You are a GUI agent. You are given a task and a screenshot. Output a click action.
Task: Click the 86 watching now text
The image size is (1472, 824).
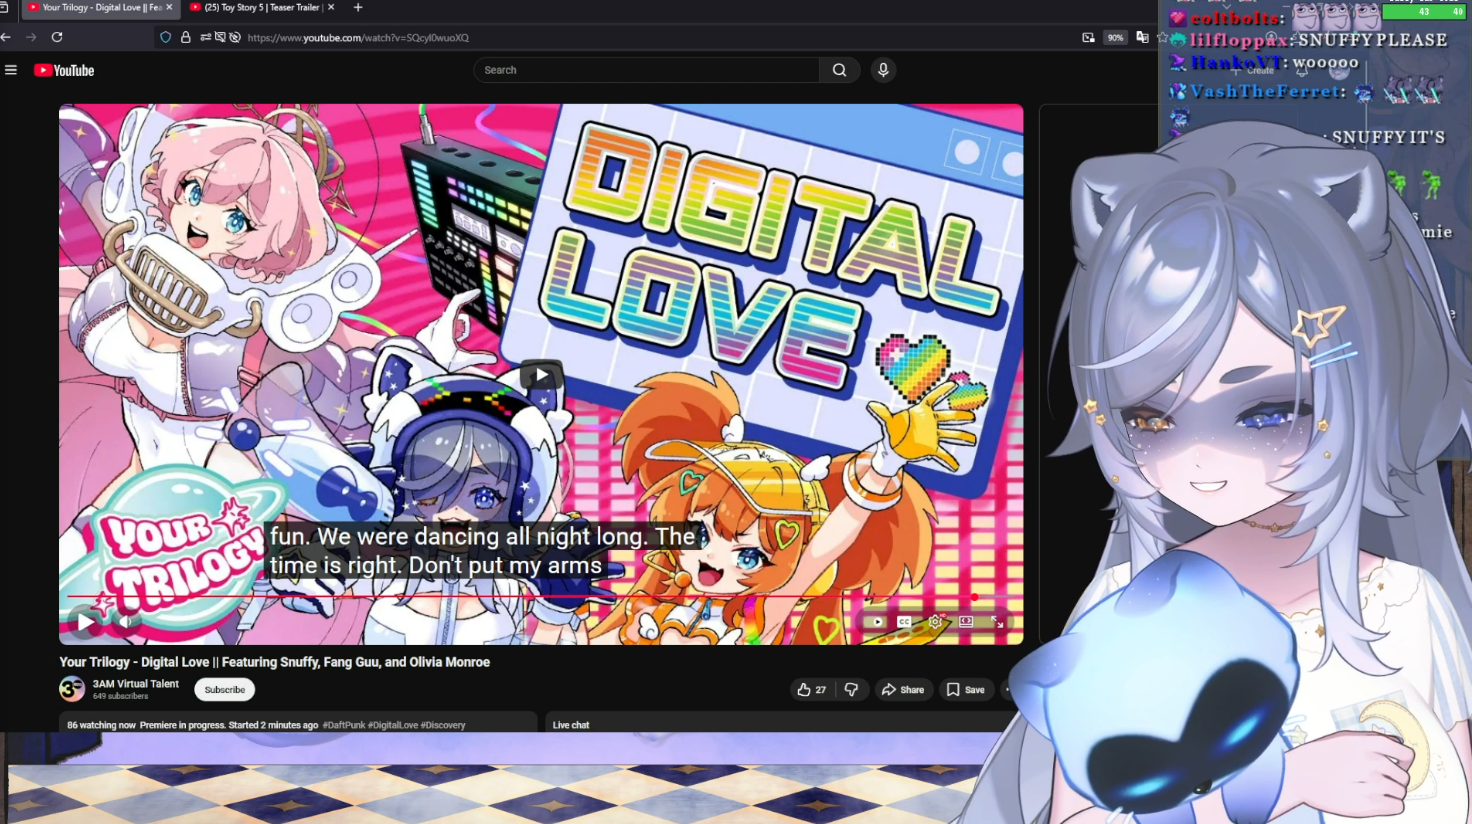click(x=101, y=725)
